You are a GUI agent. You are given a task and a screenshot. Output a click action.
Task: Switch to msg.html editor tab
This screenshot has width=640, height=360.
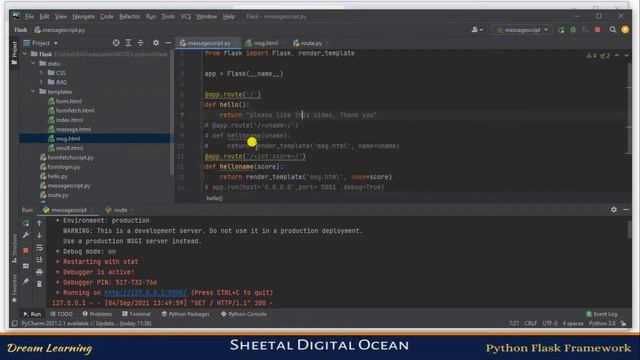(x=265, y=43)
